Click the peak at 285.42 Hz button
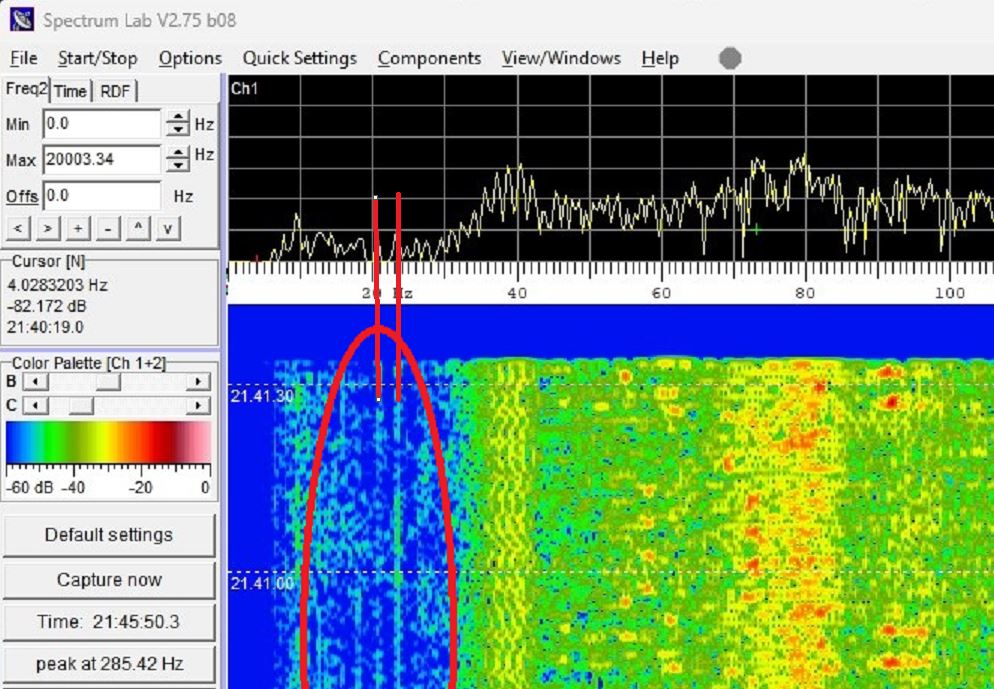The height and width of the screenshot is (689, 994). (109, 664)
